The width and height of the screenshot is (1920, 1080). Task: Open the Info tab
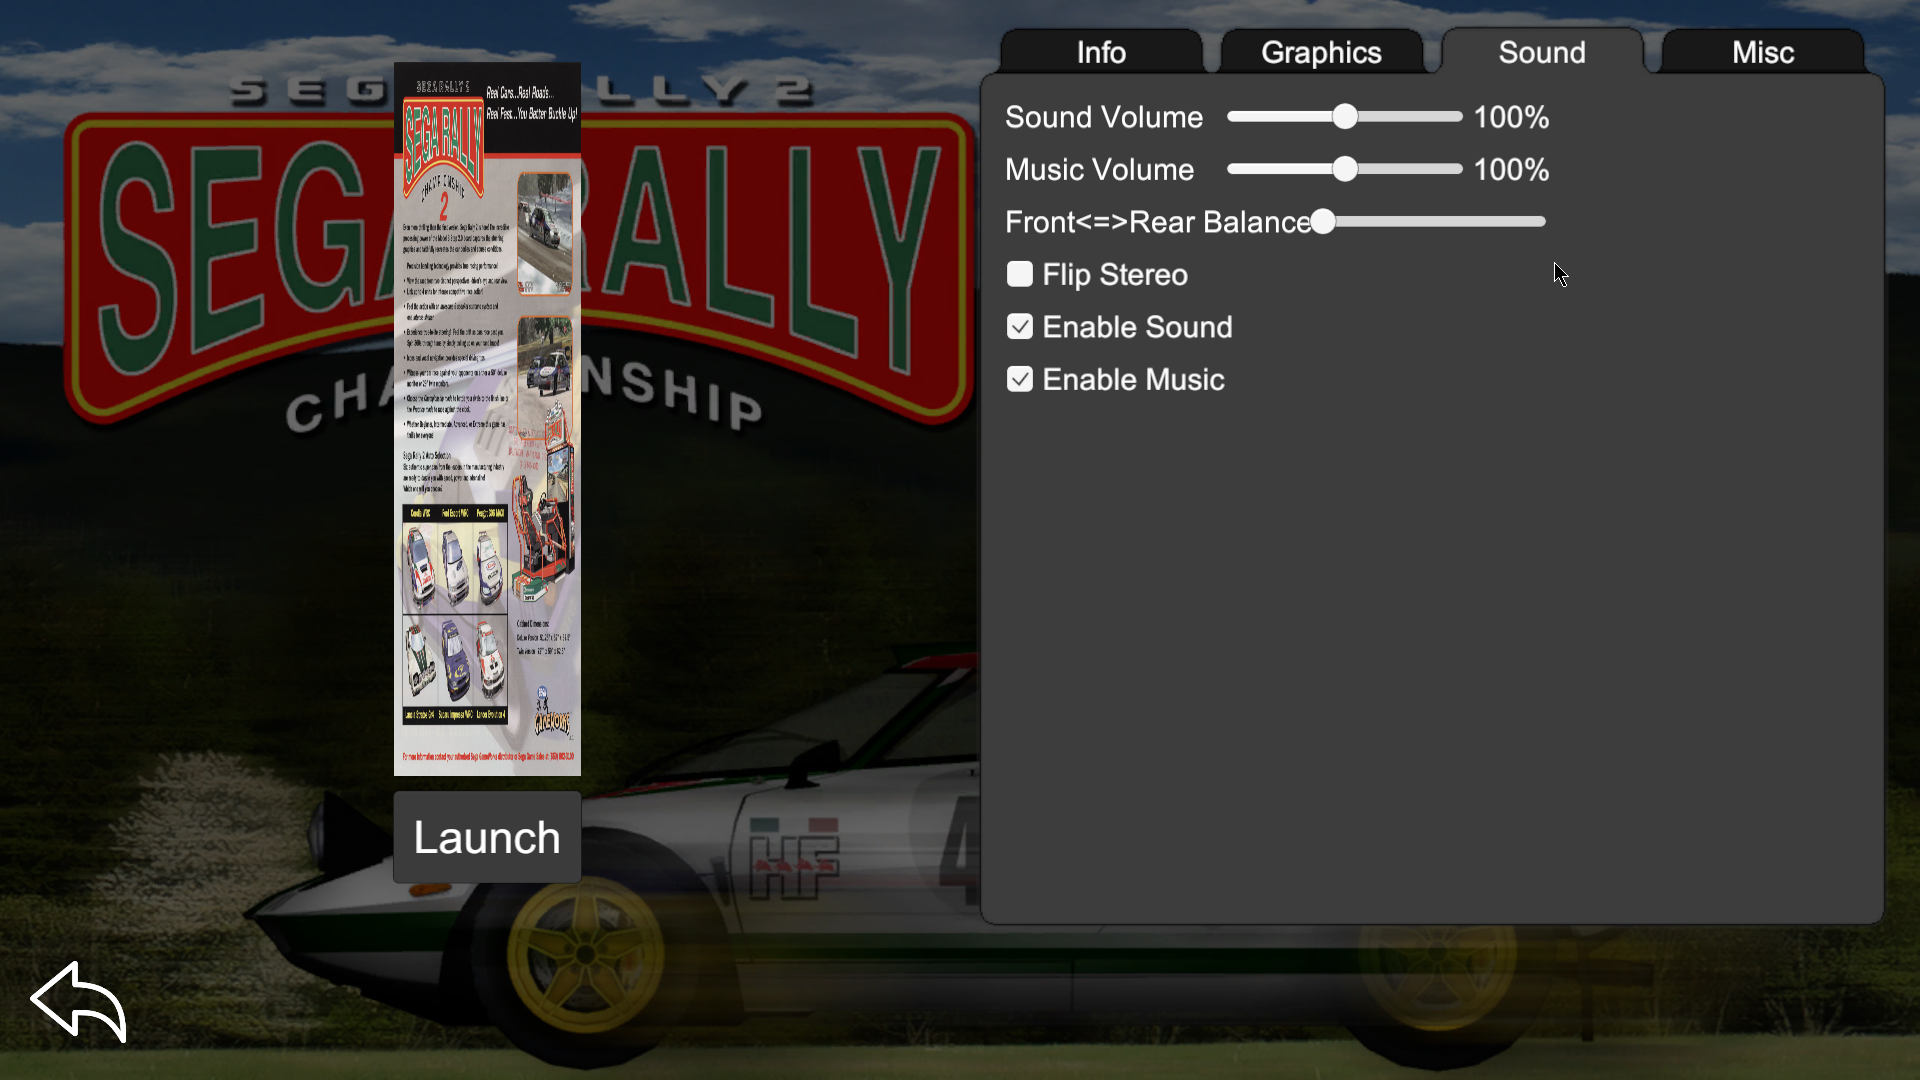pos(1101,52)
